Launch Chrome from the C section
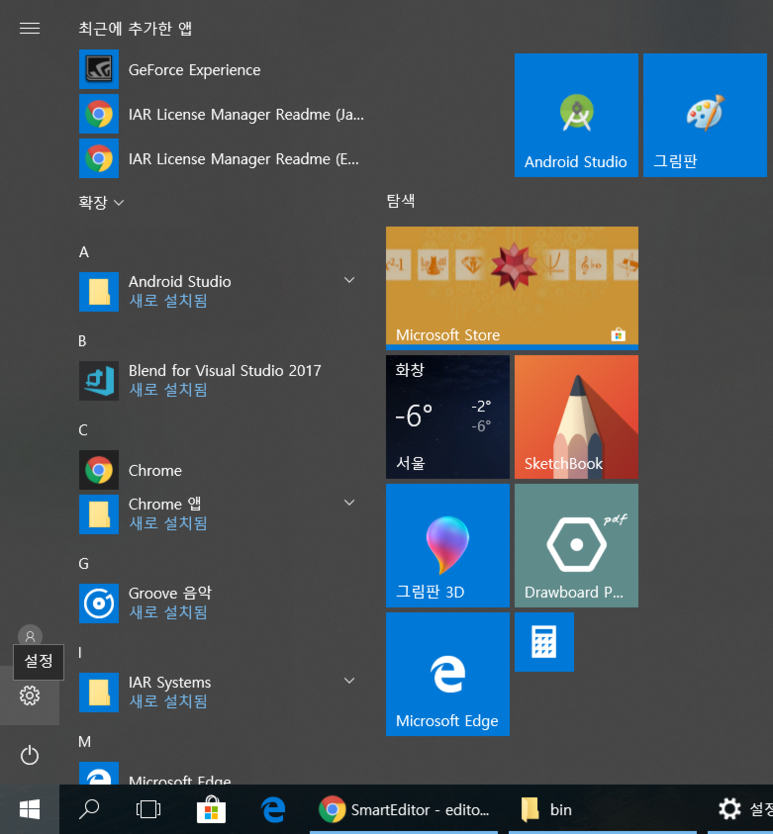Image resolution: width=773 pixels, height=834 pixels. (x=222, y=470)
